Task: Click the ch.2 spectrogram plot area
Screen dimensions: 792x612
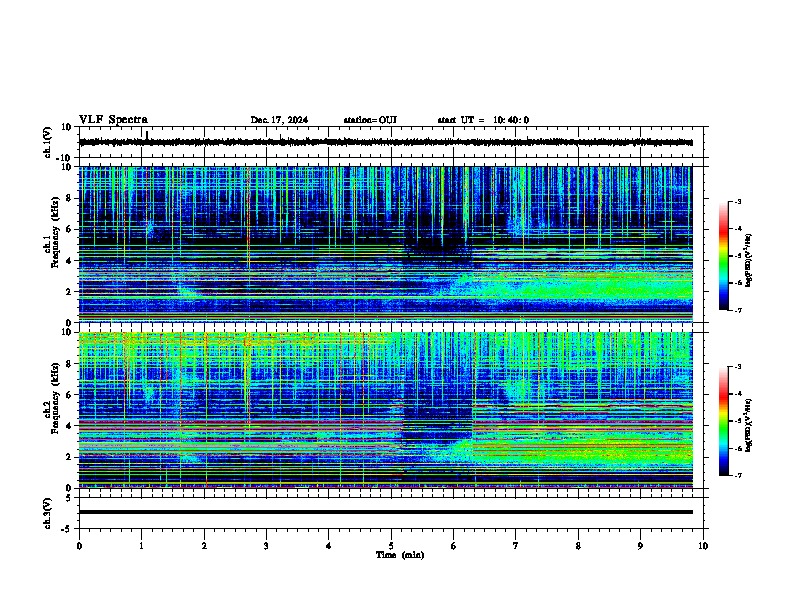Action: point(385,410)
